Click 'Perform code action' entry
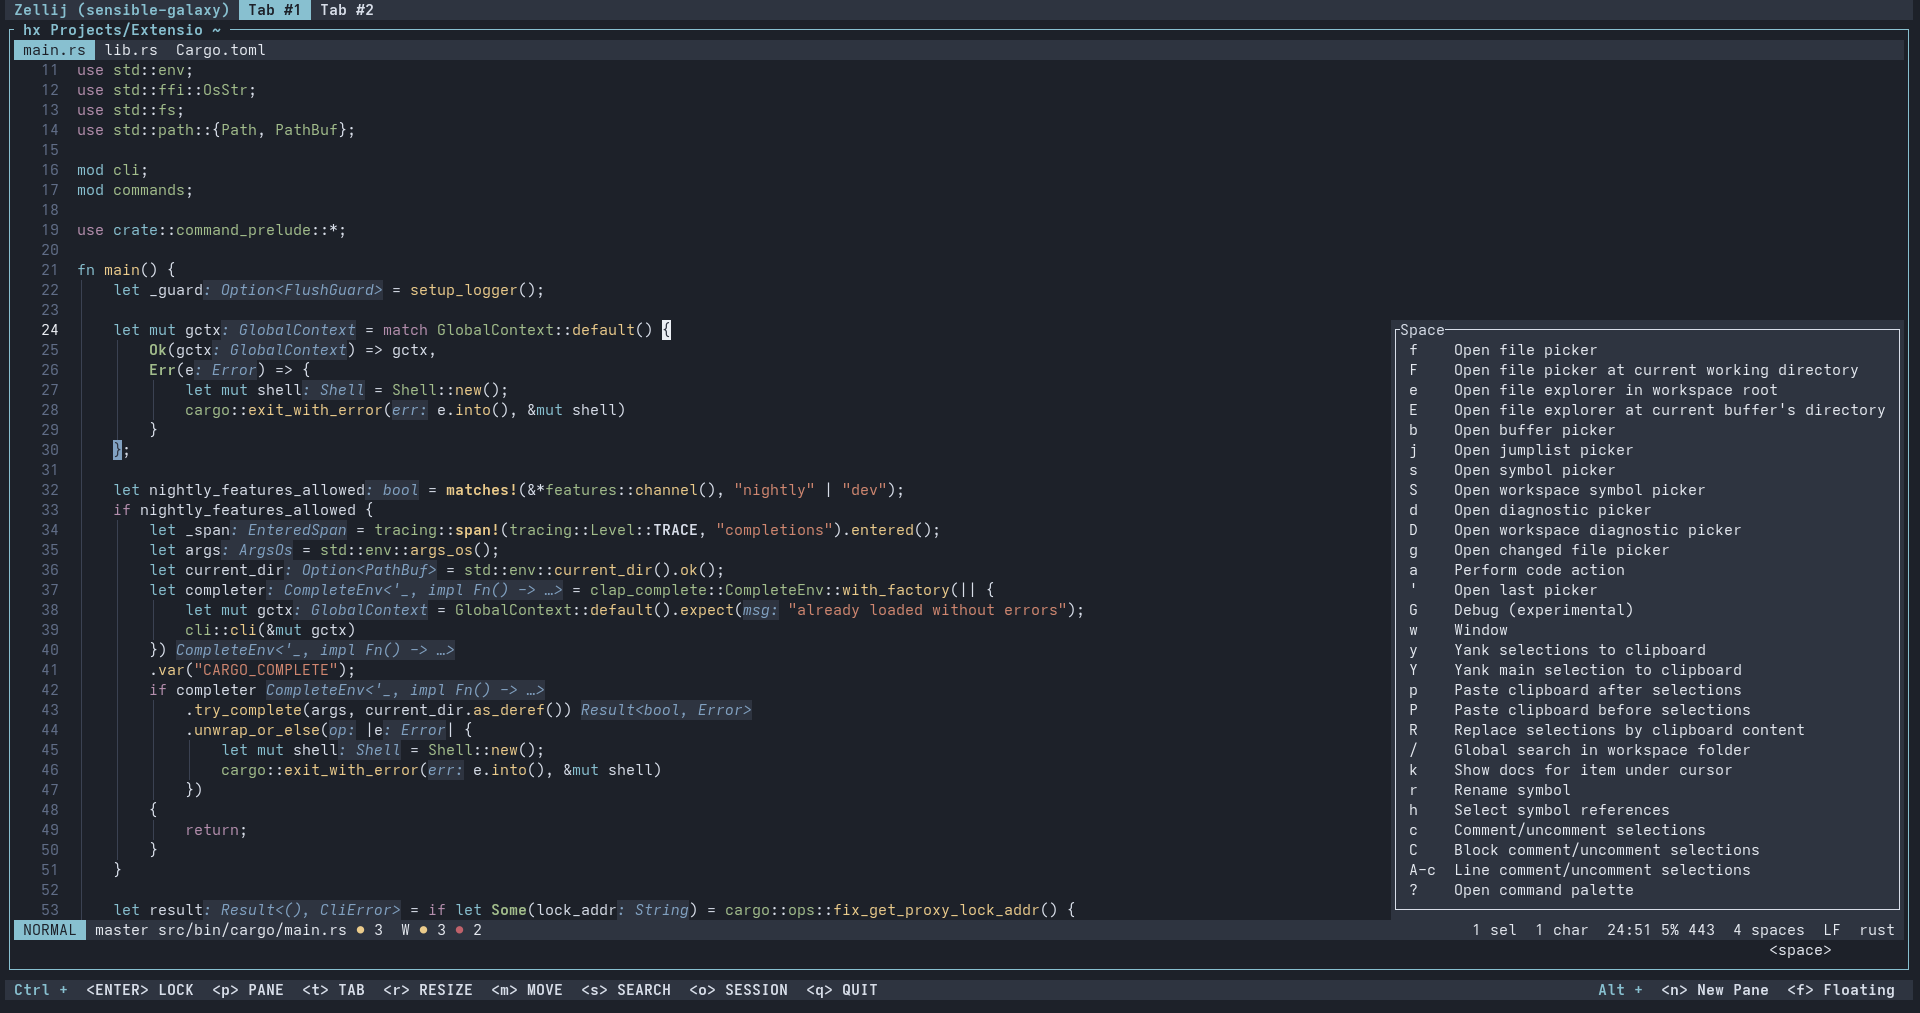This screenshot has height=1013, width=1920. (1647, 570)
